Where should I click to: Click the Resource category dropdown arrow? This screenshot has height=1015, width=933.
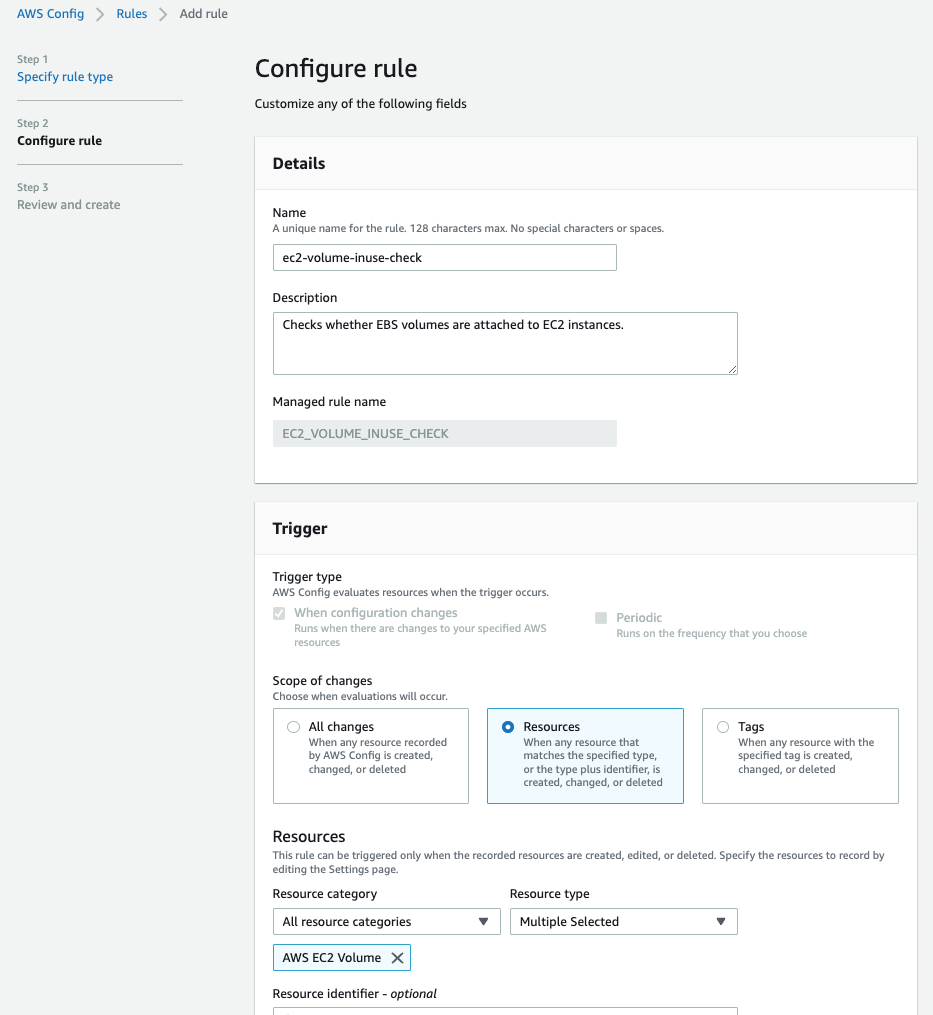coord(483,921)
